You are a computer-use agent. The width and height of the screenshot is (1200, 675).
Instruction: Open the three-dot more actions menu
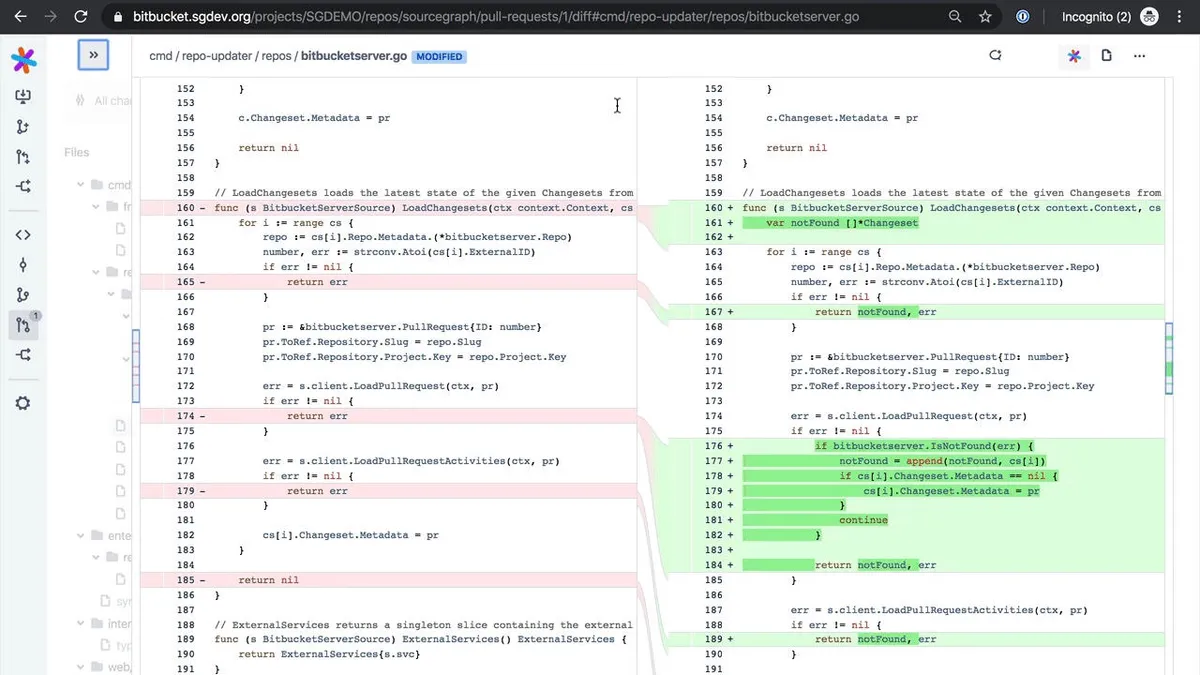click(x=1139, y=56)
